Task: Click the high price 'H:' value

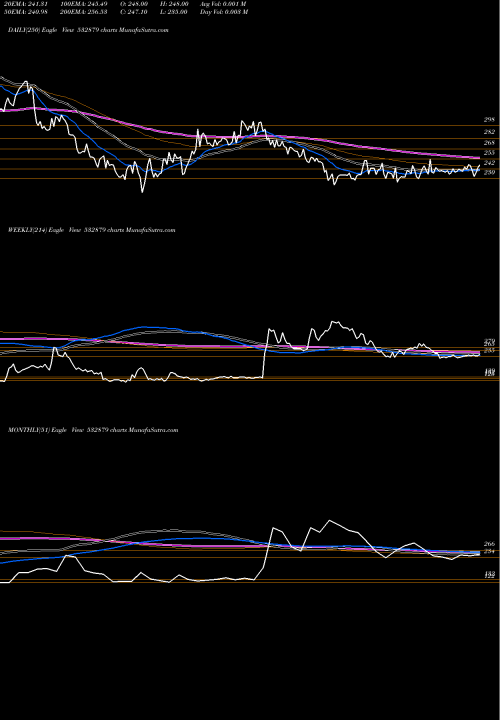Action: (173, 4)
